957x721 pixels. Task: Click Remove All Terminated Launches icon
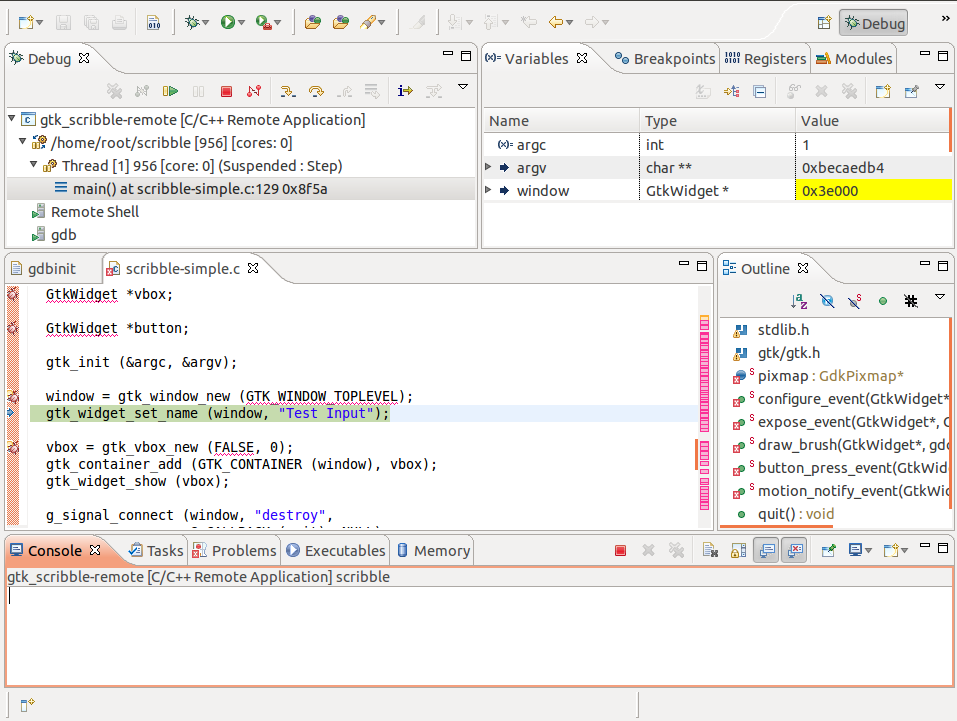coord(114,92)
